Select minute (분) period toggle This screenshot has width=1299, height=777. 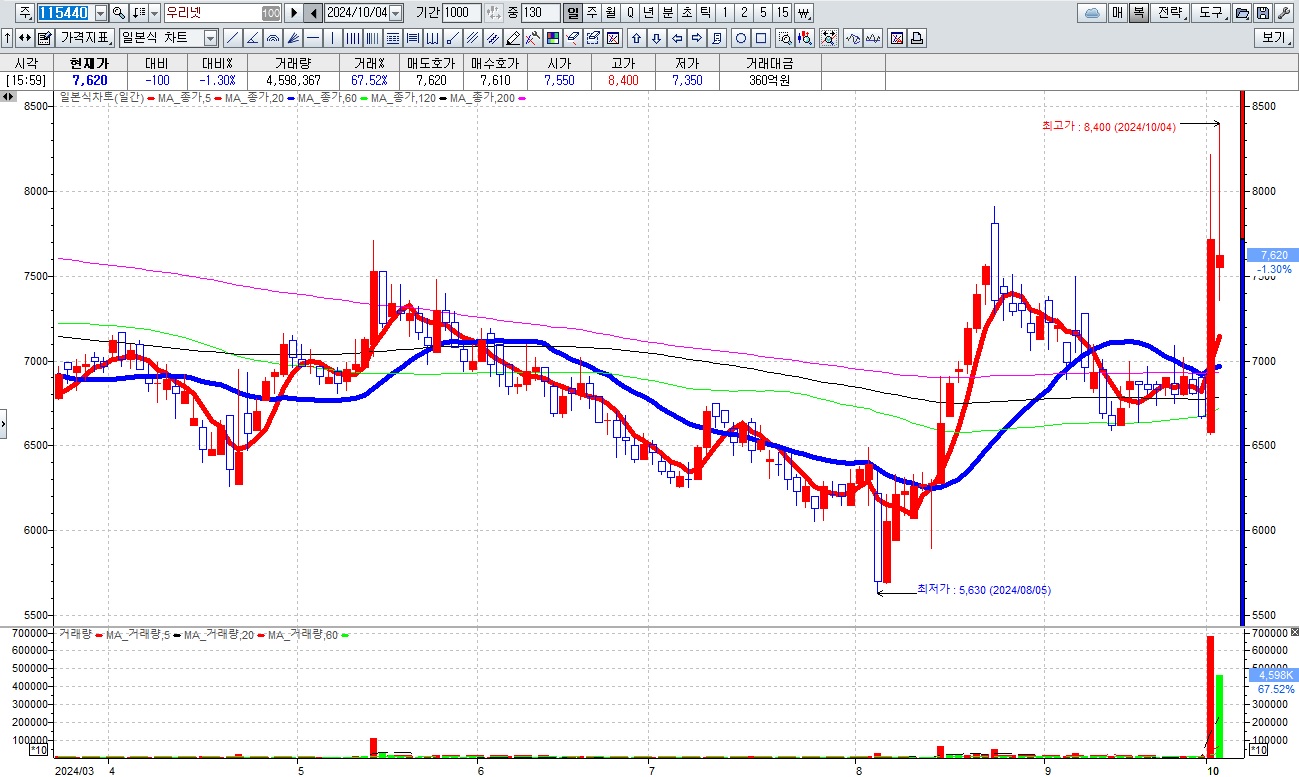click(667, 13)
